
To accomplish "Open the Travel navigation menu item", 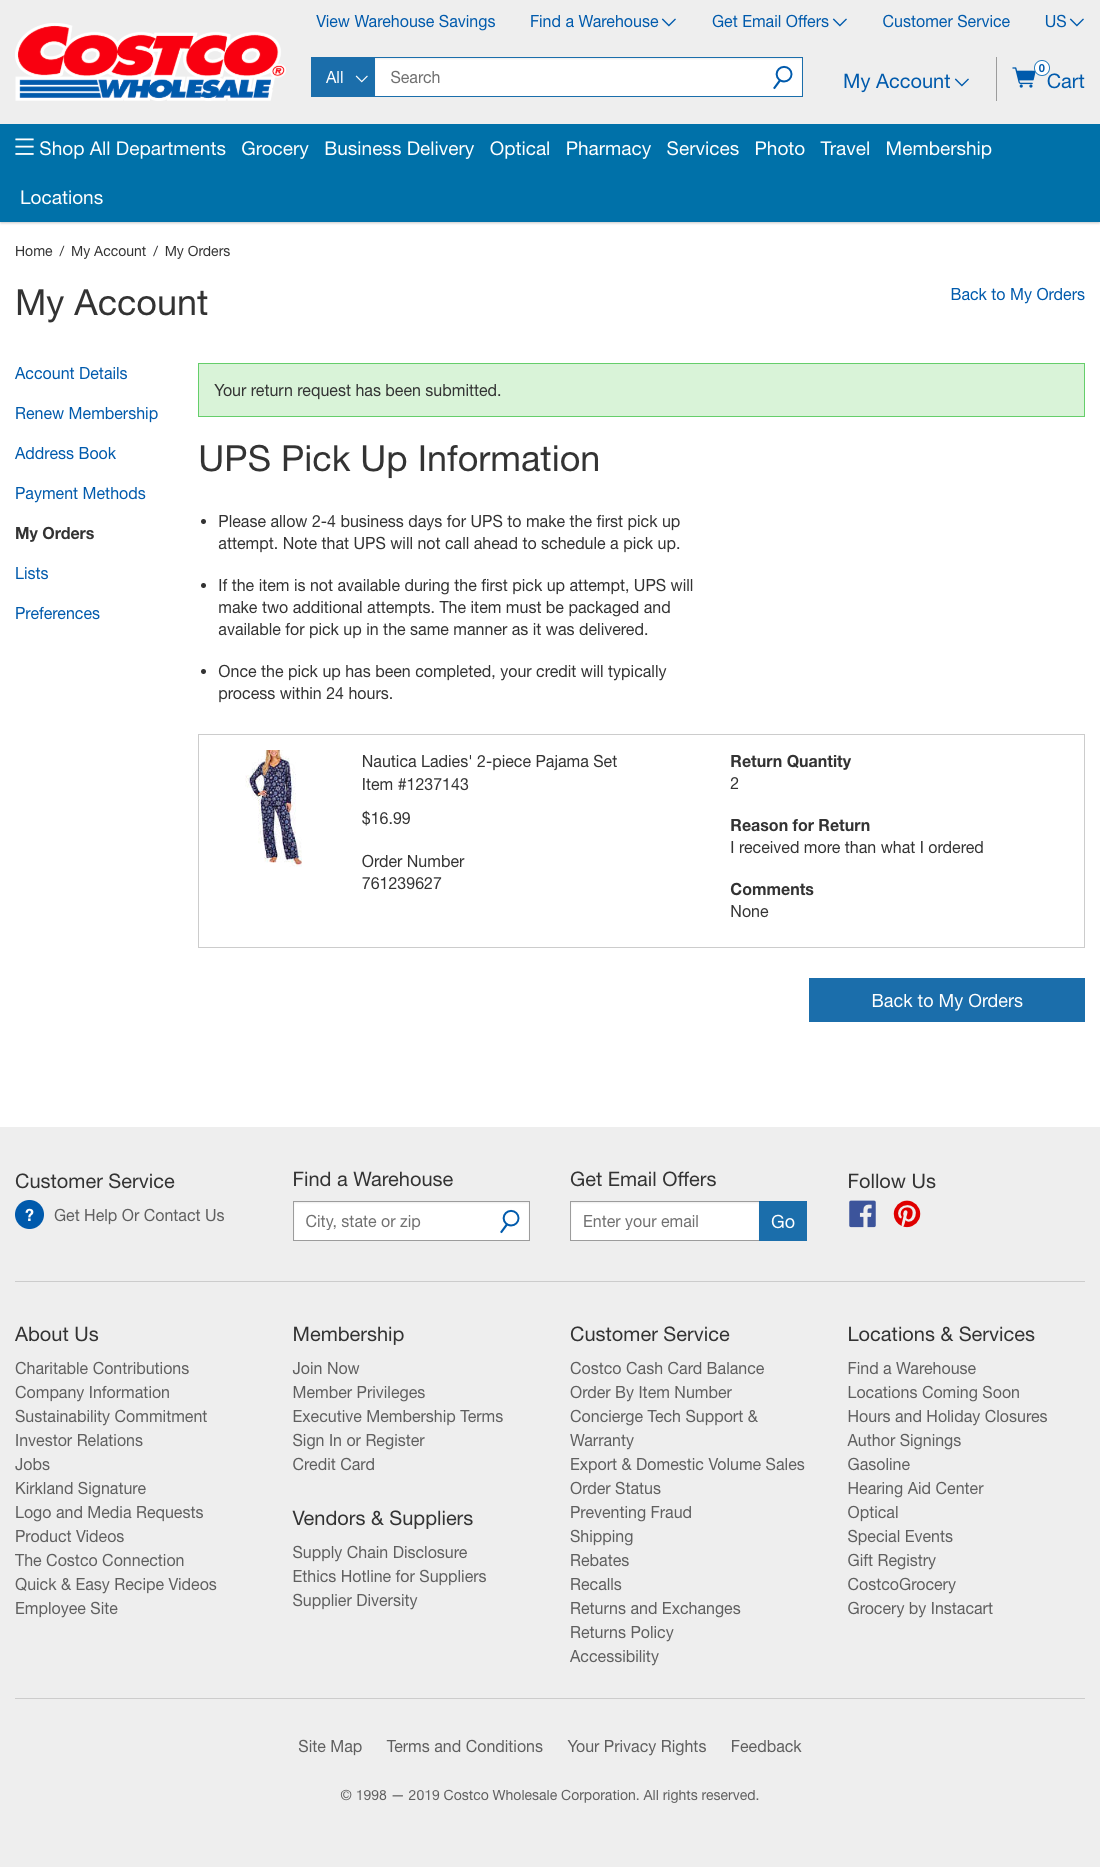I will 844,148.
